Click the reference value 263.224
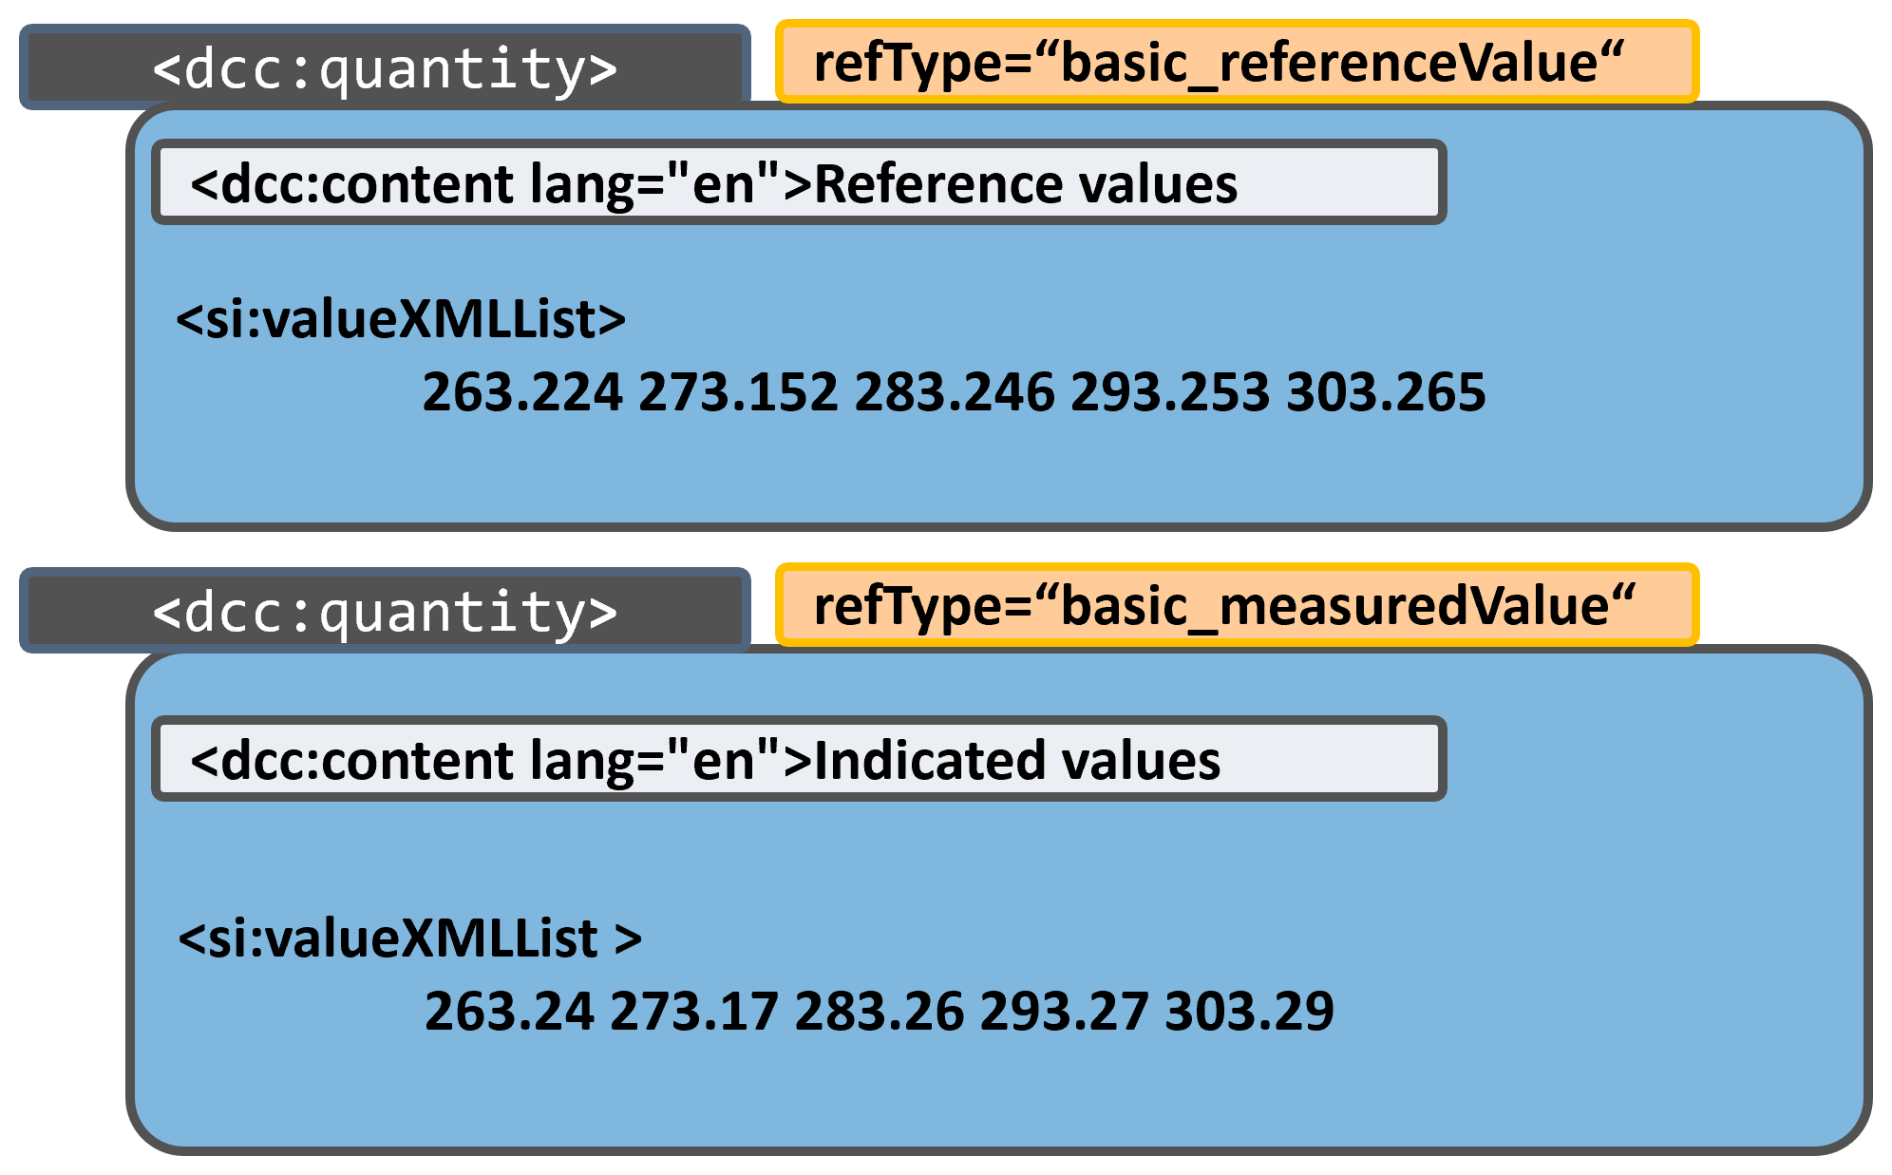This screenshot has height=1175, width=1892. click(x=522, y=392)
